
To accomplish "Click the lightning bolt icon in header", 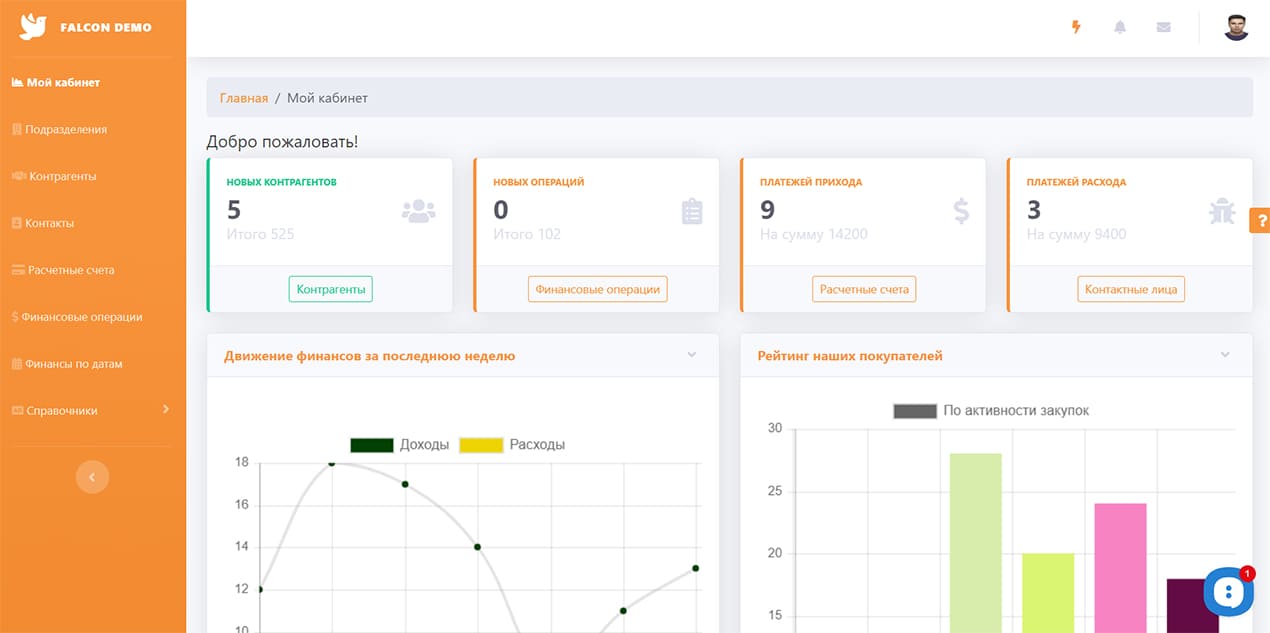I will pyautogui.click(x=1076, y=27).
